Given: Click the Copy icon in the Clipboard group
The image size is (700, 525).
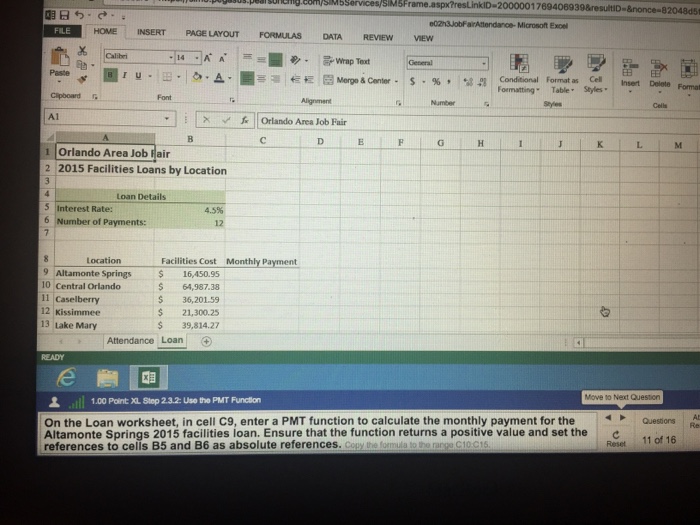Looking at the screenshot, I should tap(82, 65).
